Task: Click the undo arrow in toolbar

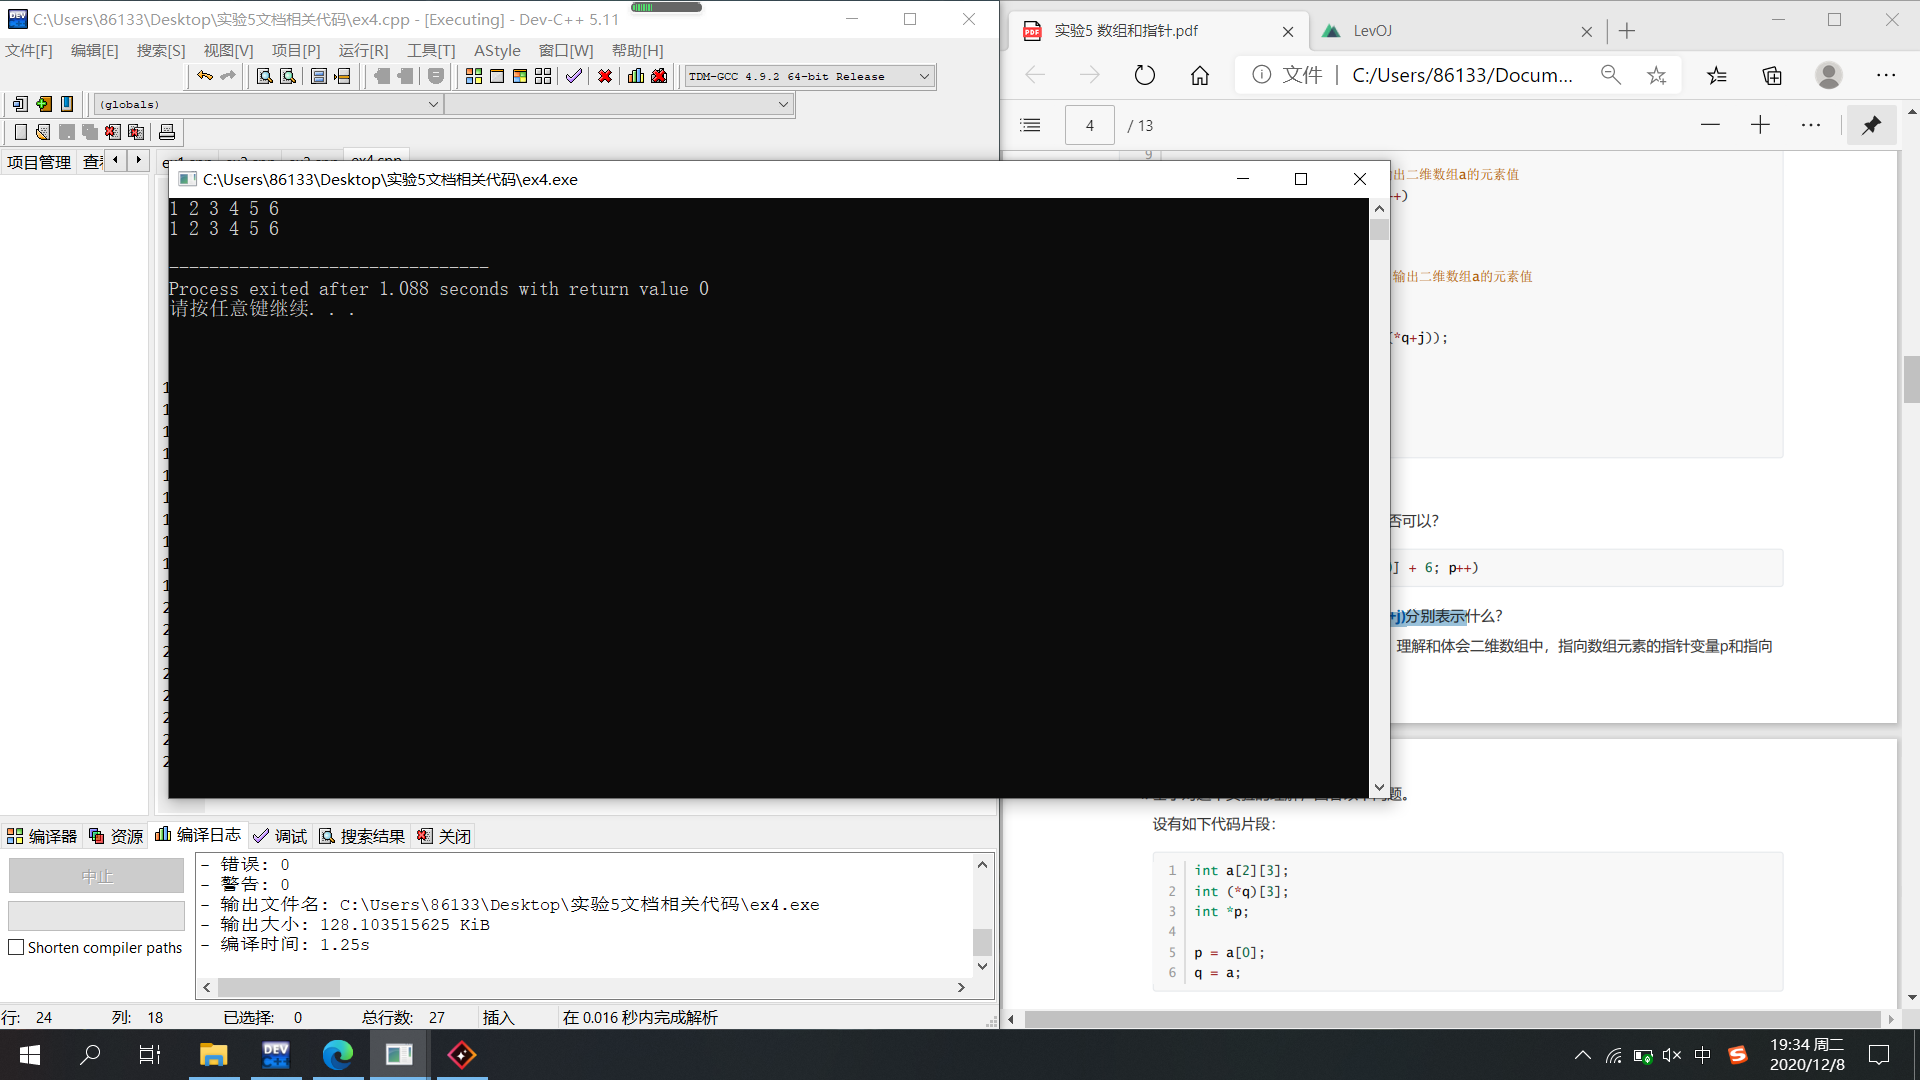Action: 205,76
